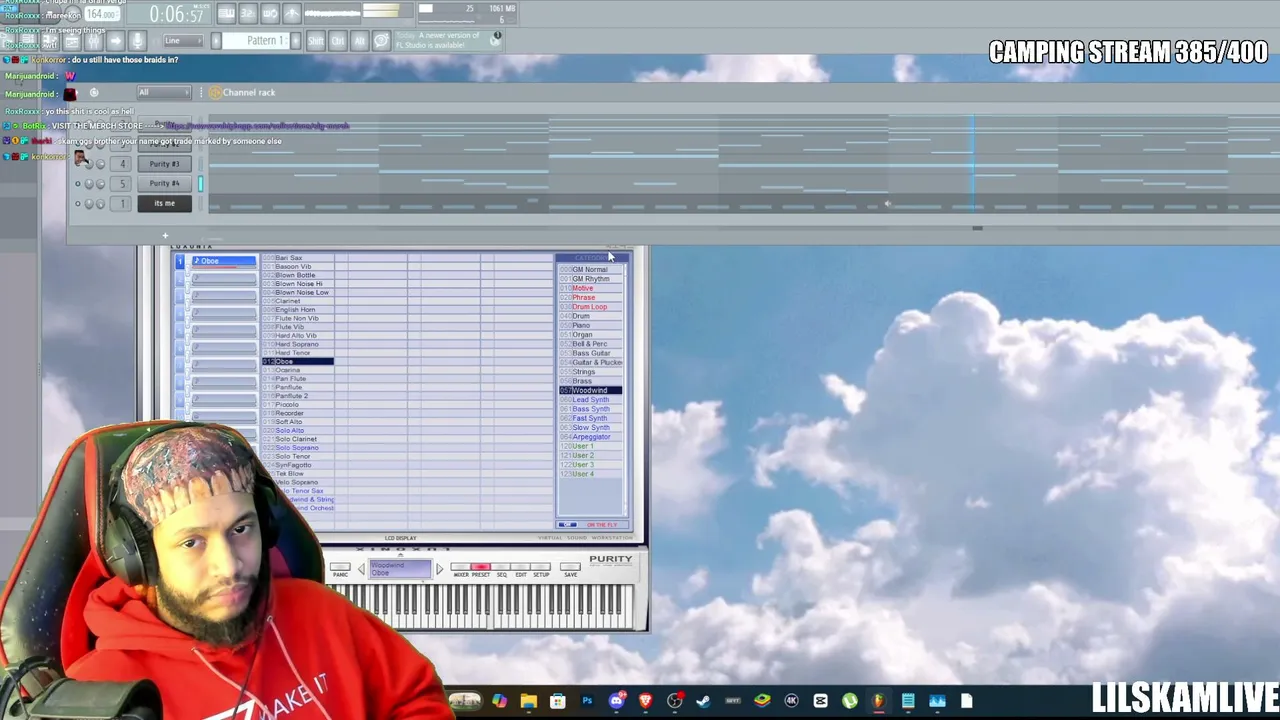Open Brave browser from the taskbar
This screenshot has width=1280, height=720.
tap(645, 701)
